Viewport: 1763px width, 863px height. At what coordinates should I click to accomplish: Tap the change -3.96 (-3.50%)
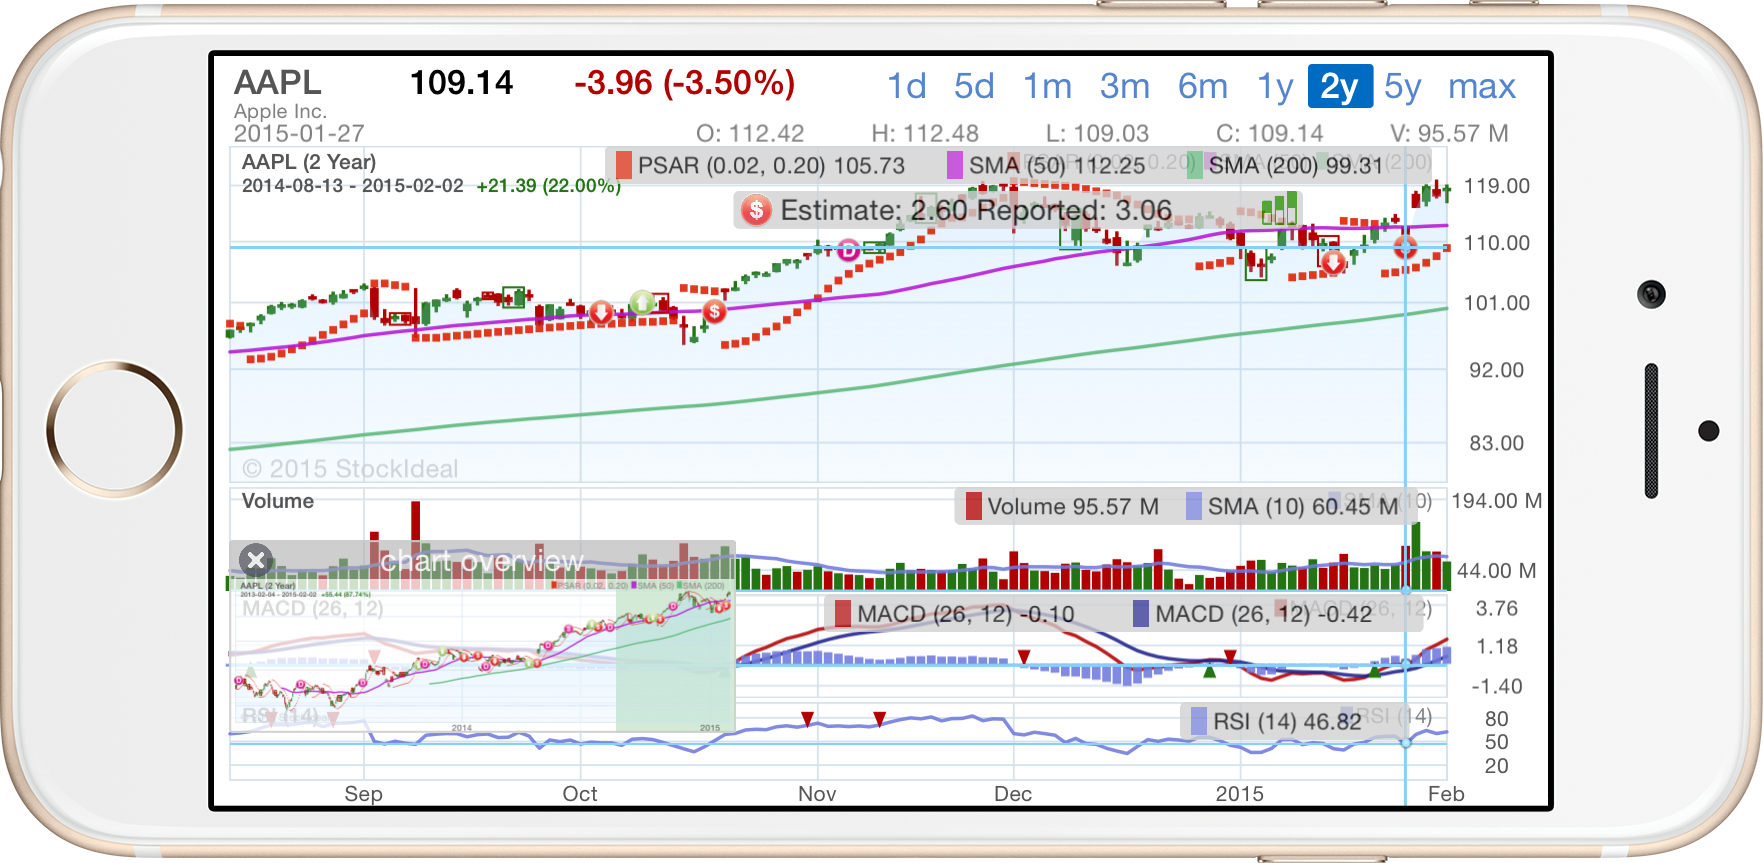pos(685,82)
